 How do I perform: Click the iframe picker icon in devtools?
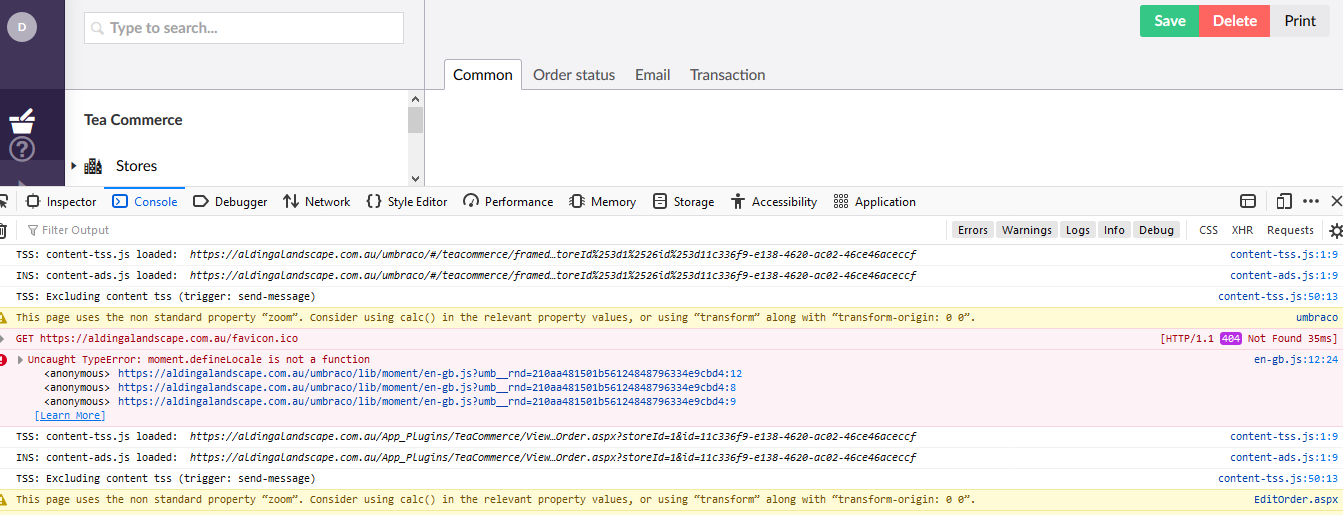[x=1248, y=201]
